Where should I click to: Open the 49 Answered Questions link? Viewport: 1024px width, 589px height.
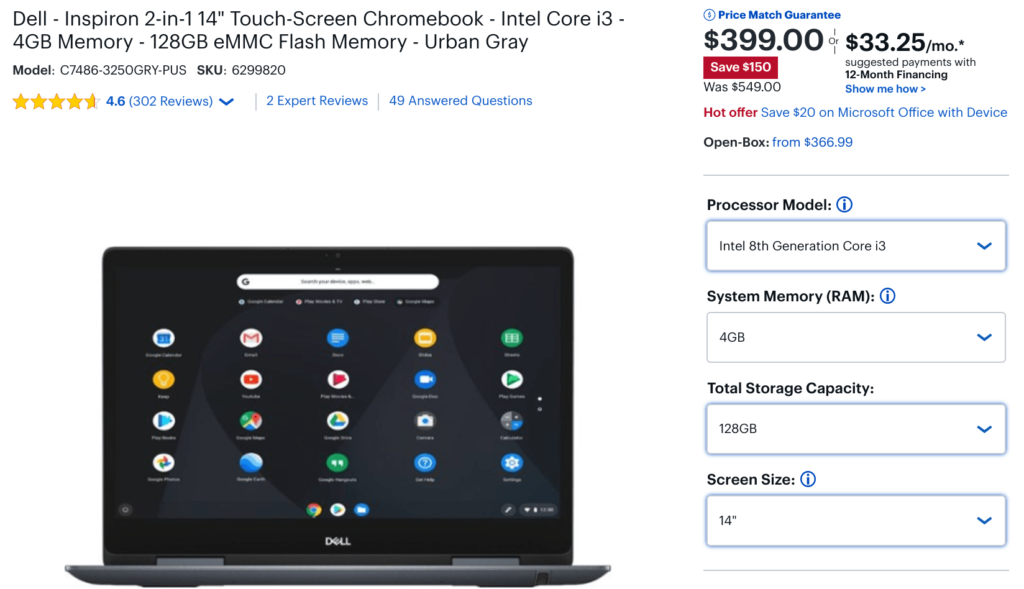460,101
